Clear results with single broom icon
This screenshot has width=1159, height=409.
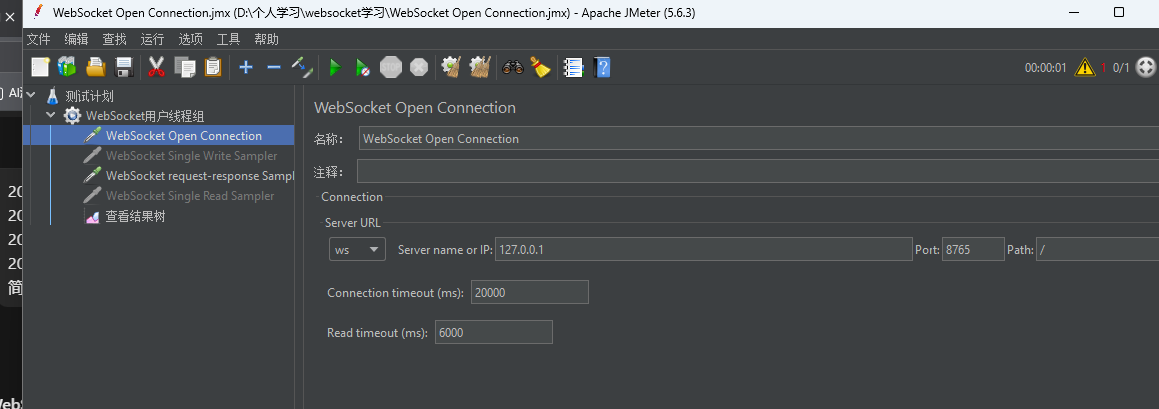[452, 67]
